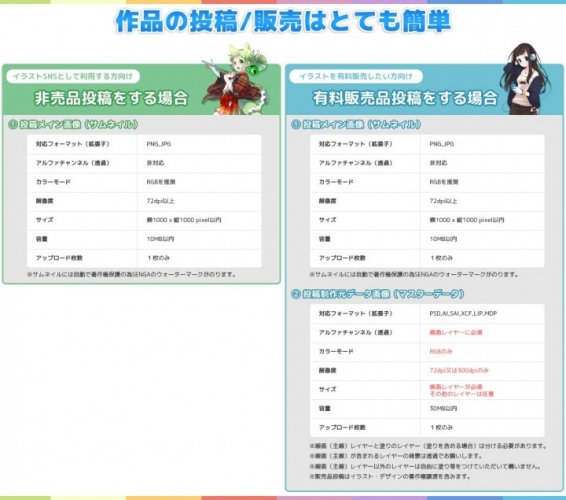
Task: Open the 投稿制作元データ画像（マスターデータ） section heading
Action: 383,294
